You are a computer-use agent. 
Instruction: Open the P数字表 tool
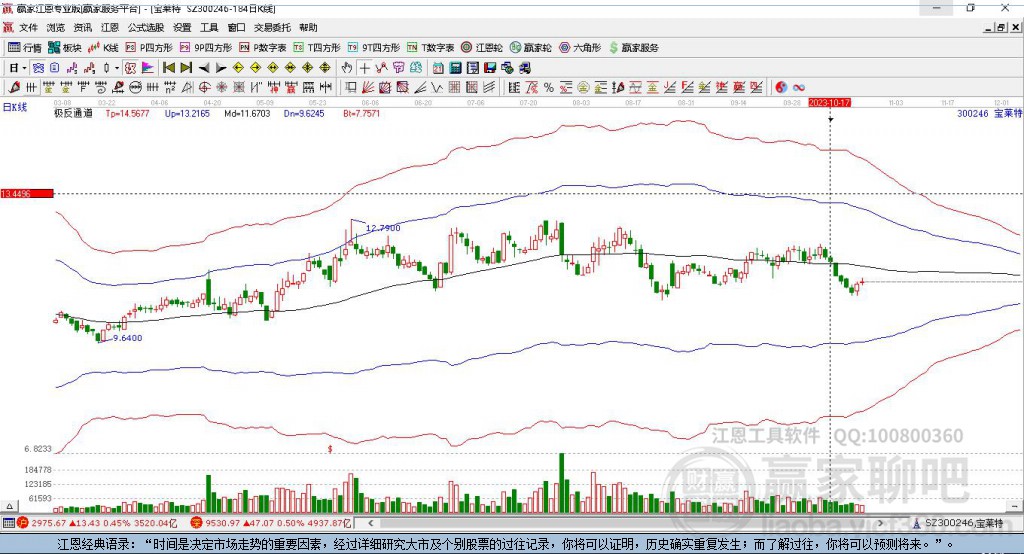[x=263, y=48]
